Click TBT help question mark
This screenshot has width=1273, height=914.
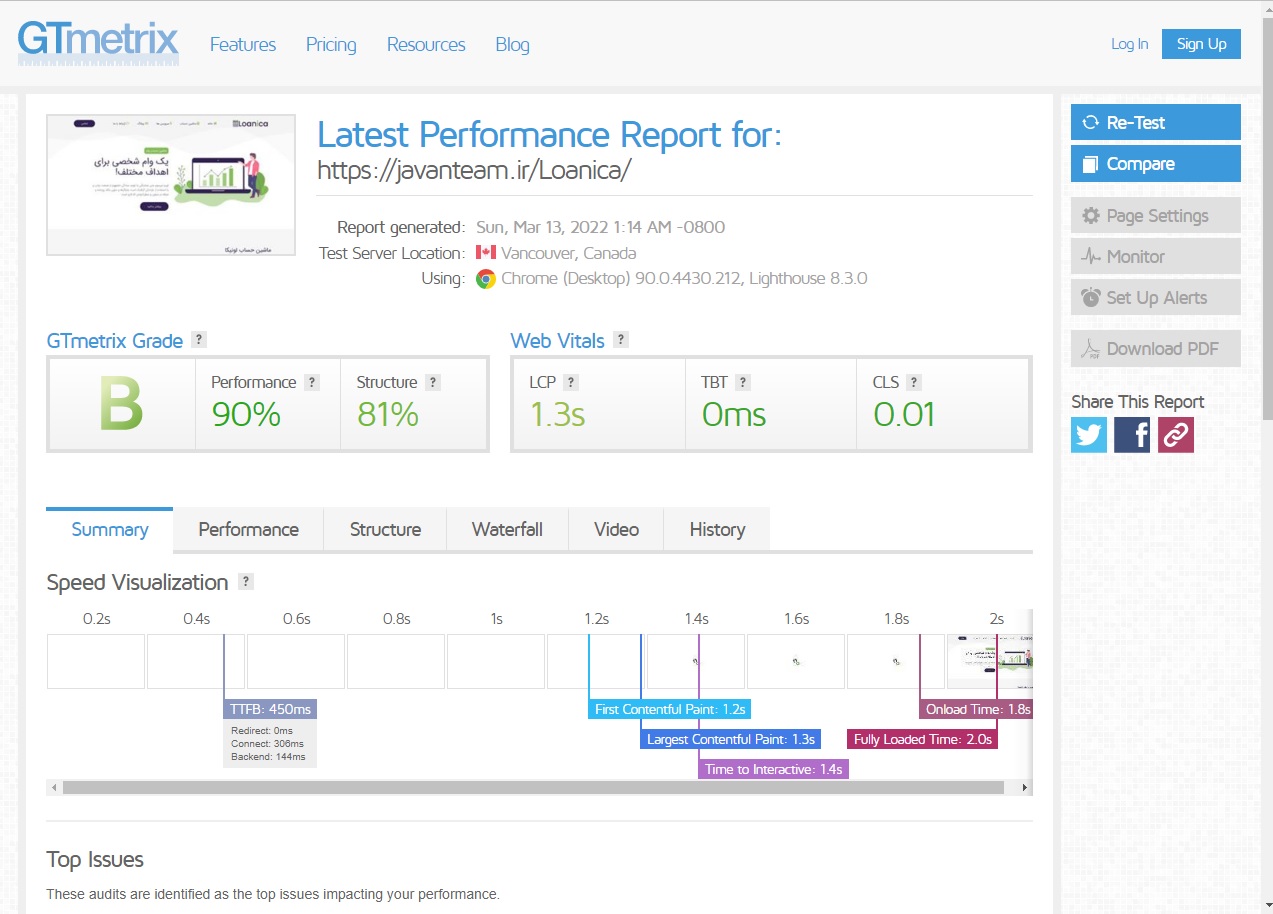(x=743, y=382)
